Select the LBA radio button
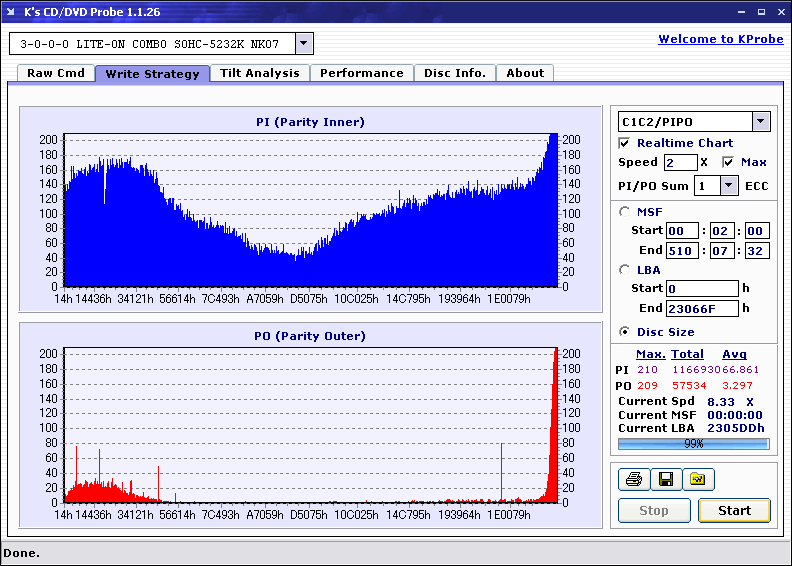 625,269
